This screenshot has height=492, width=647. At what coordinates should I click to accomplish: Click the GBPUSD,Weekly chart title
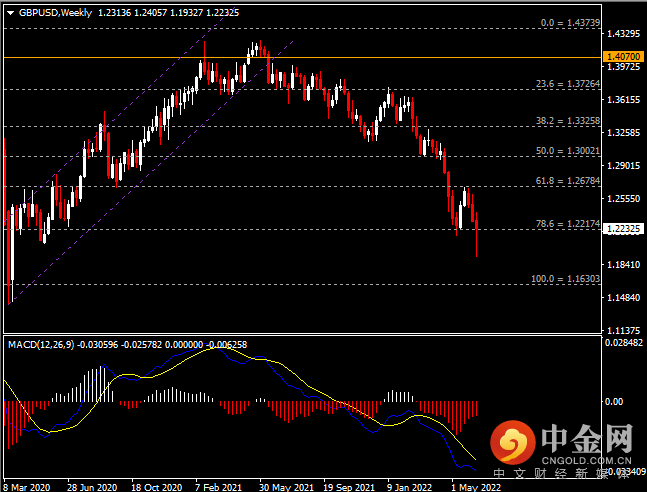point(52,13)
